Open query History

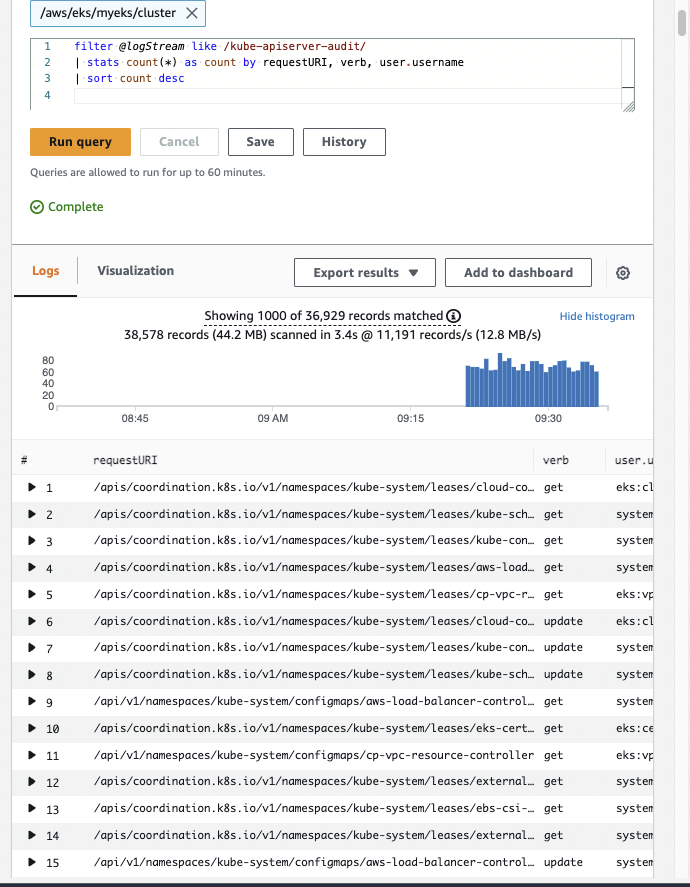[x=344, y=142]
